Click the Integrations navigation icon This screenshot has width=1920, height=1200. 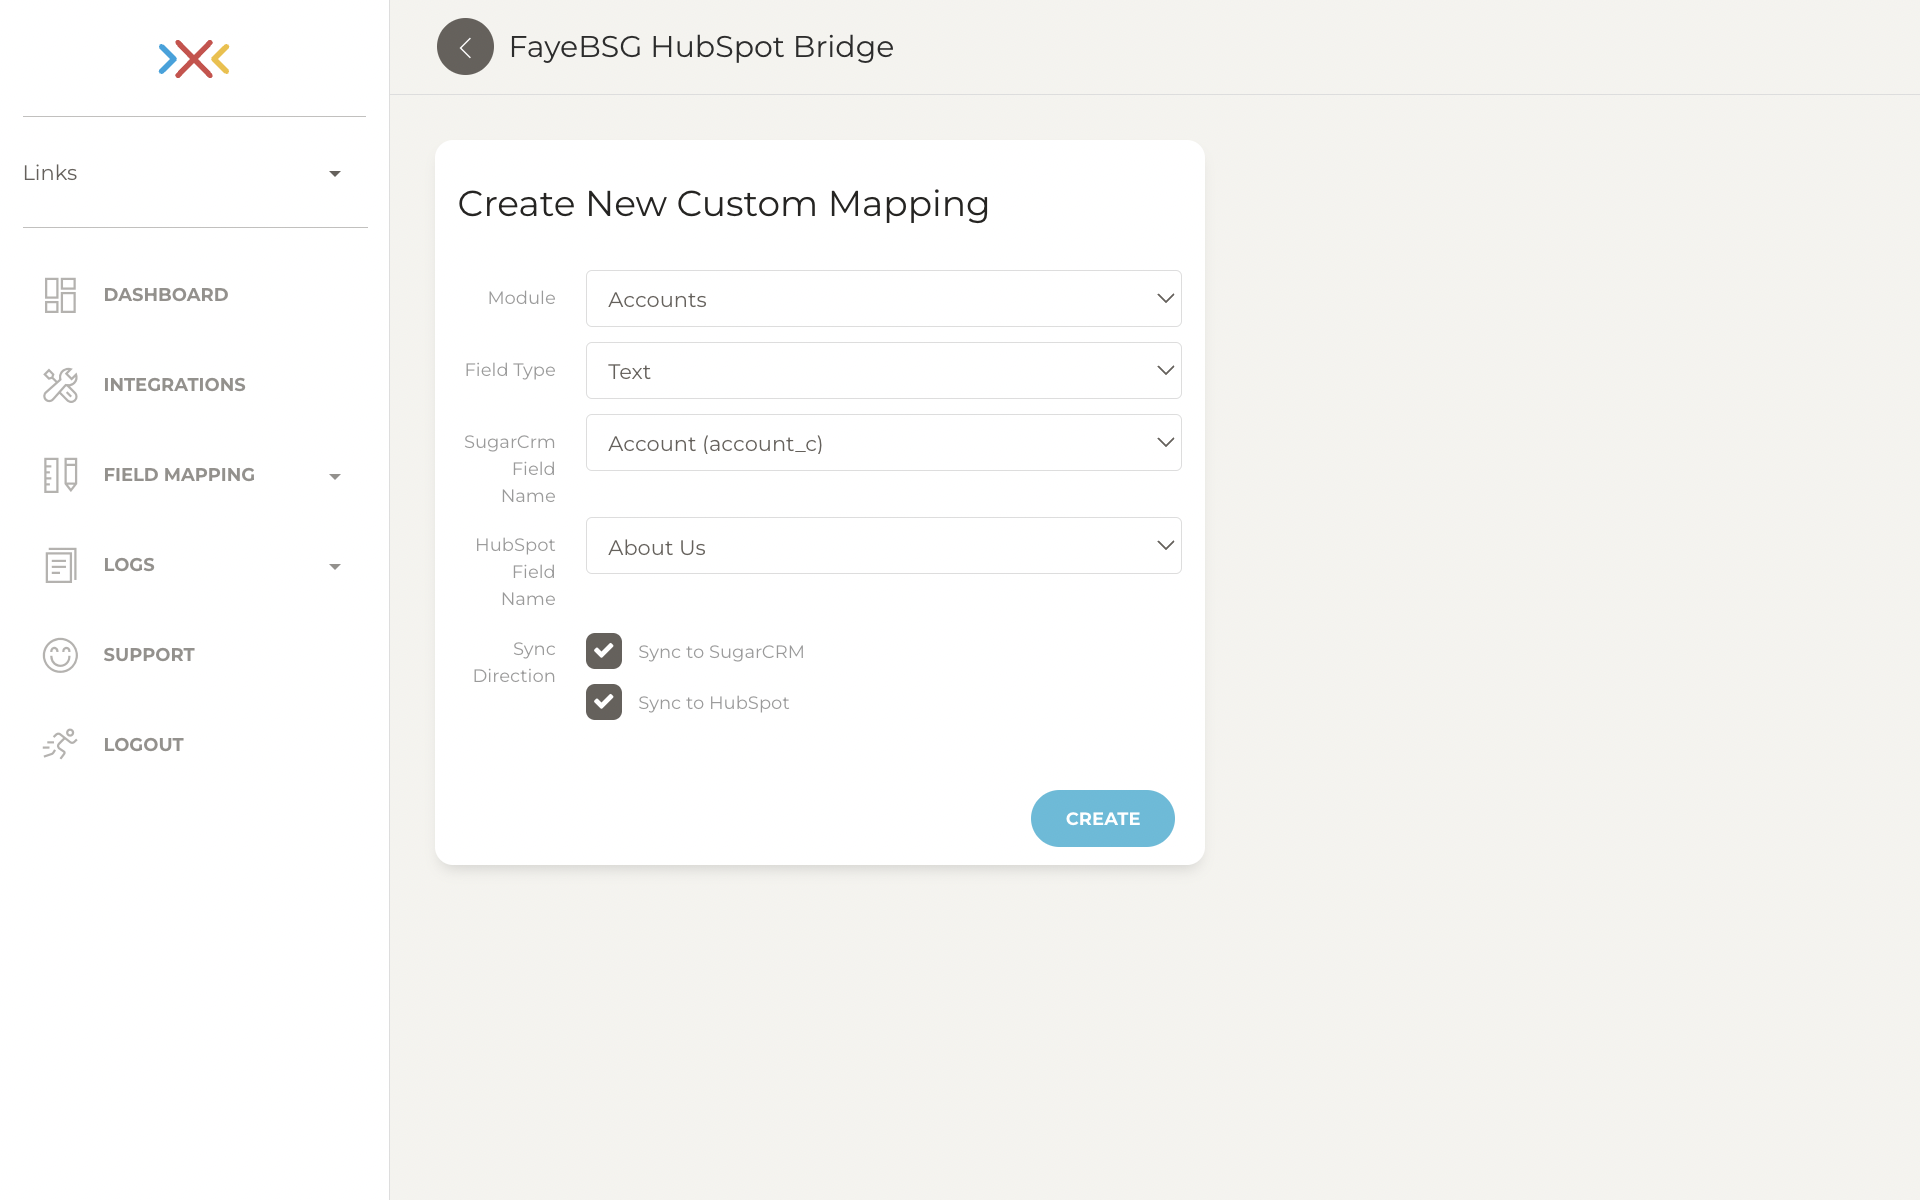57,384
